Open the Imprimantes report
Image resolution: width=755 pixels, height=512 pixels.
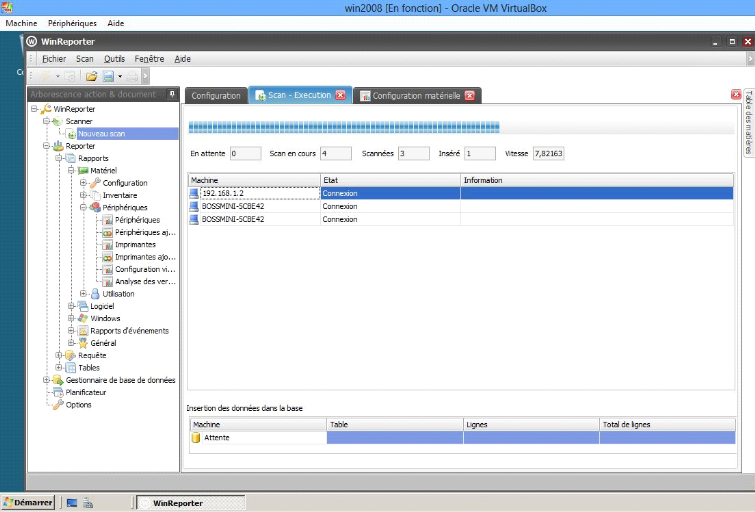point(135,245)
